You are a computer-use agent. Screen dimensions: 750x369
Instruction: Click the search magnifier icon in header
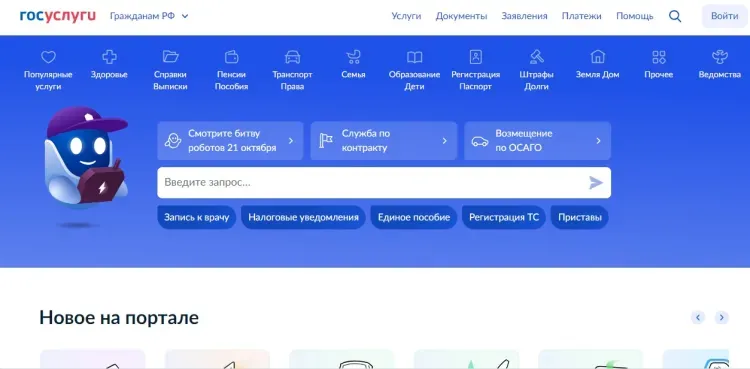pyautogui.click(x=675, y=16)
